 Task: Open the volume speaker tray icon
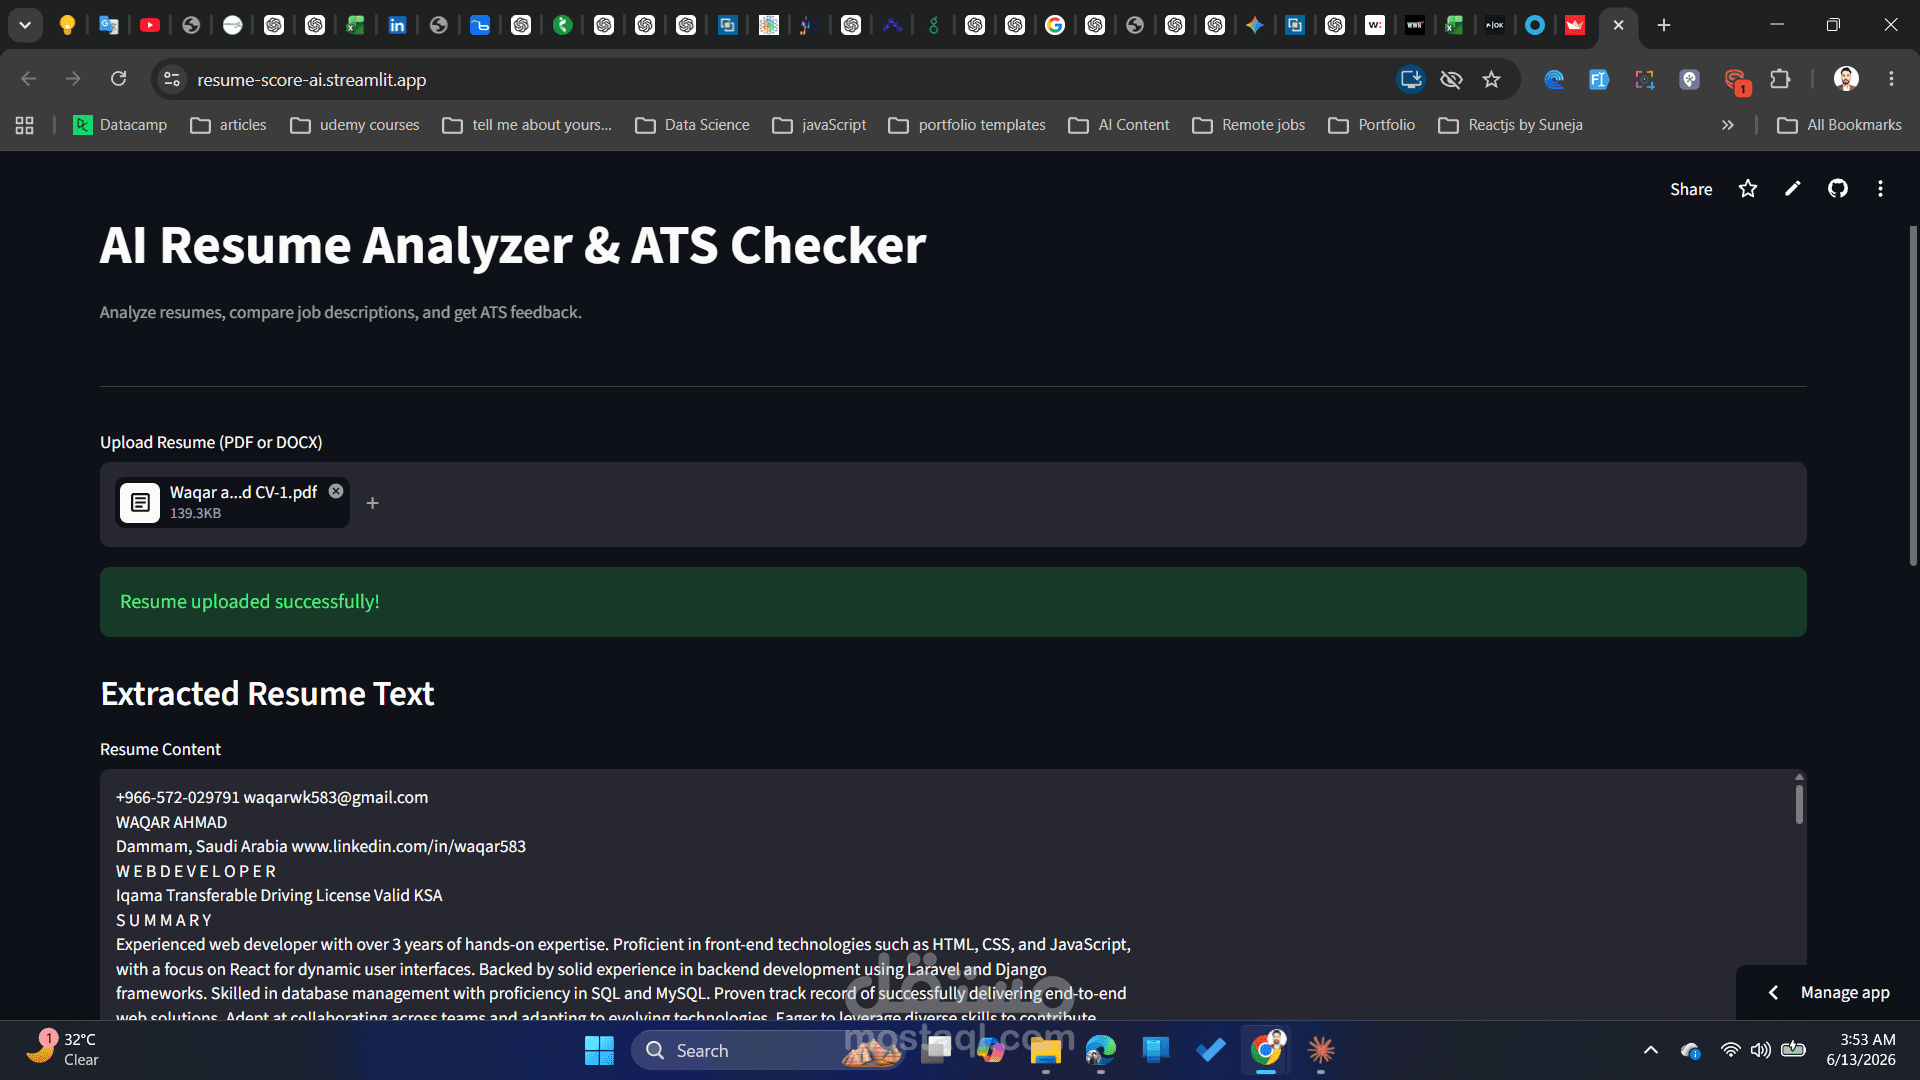click(x=1761, y=1050)
